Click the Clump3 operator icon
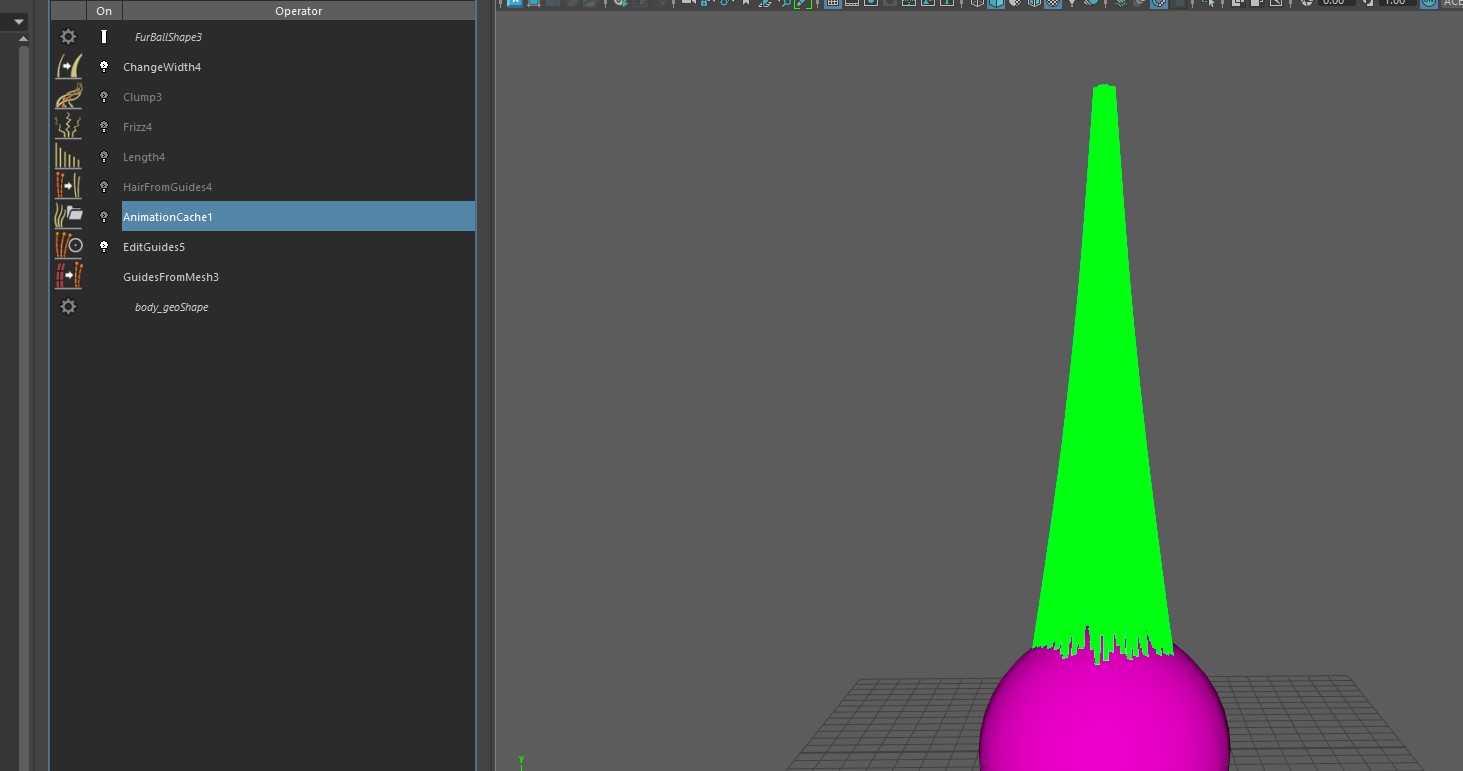Image resolution: width=1463 pixels, height=771 pixels. click(x=68, y=97)
